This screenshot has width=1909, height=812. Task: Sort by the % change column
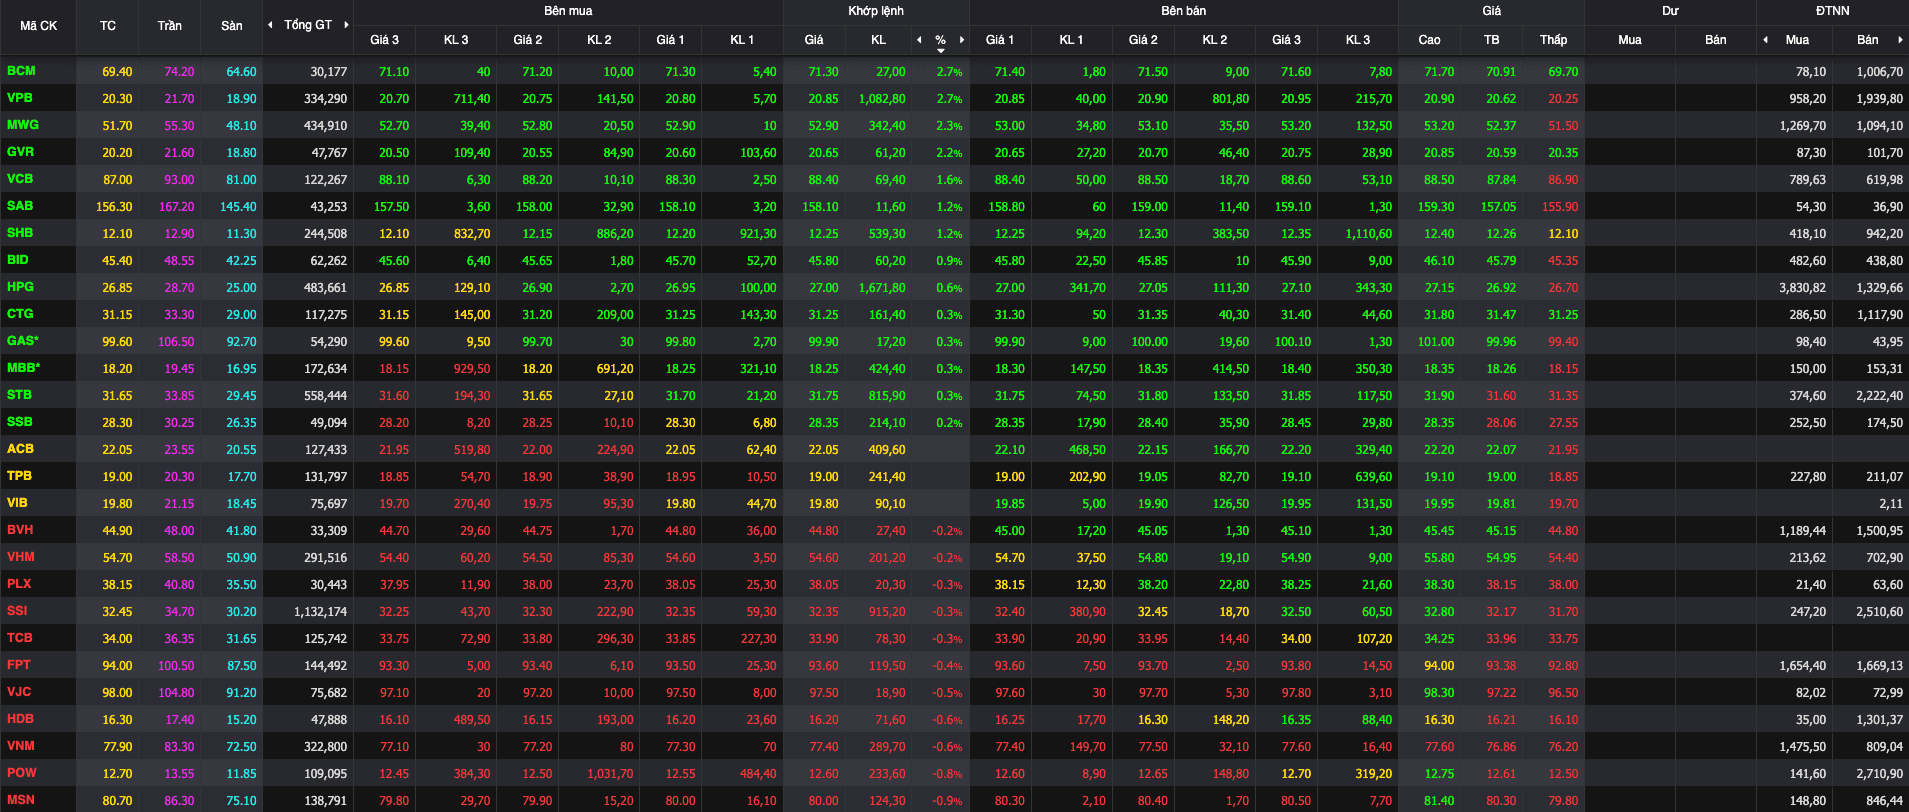pyautogui.click(x=940, y=40)
